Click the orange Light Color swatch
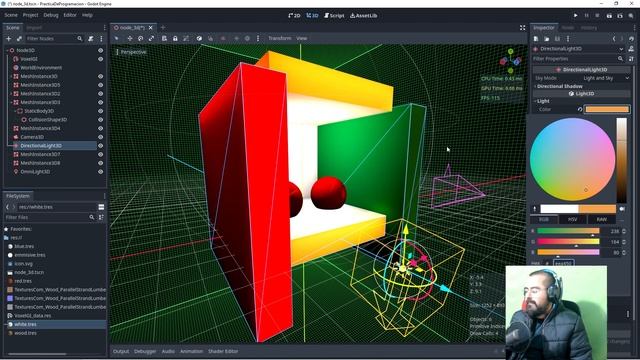Image resolution: width=640 pixels, height=360 pixels. [607, 109]
